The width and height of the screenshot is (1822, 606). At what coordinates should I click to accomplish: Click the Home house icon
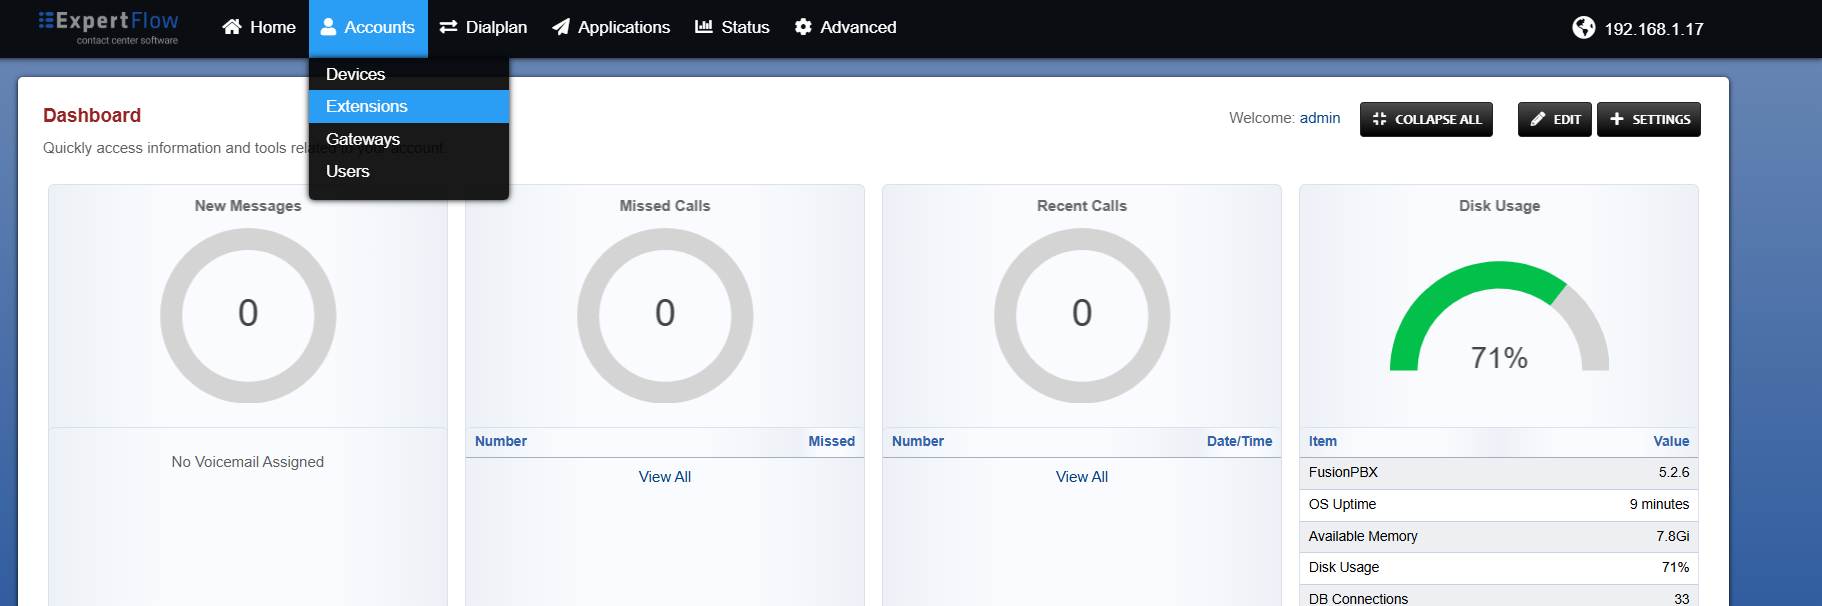[232, 27]
